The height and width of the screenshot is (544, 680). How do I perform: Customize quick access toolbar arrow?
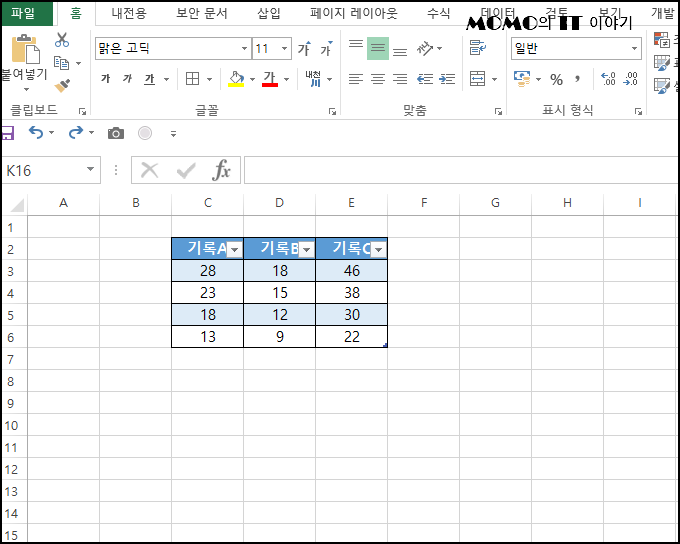coord(173,134)
